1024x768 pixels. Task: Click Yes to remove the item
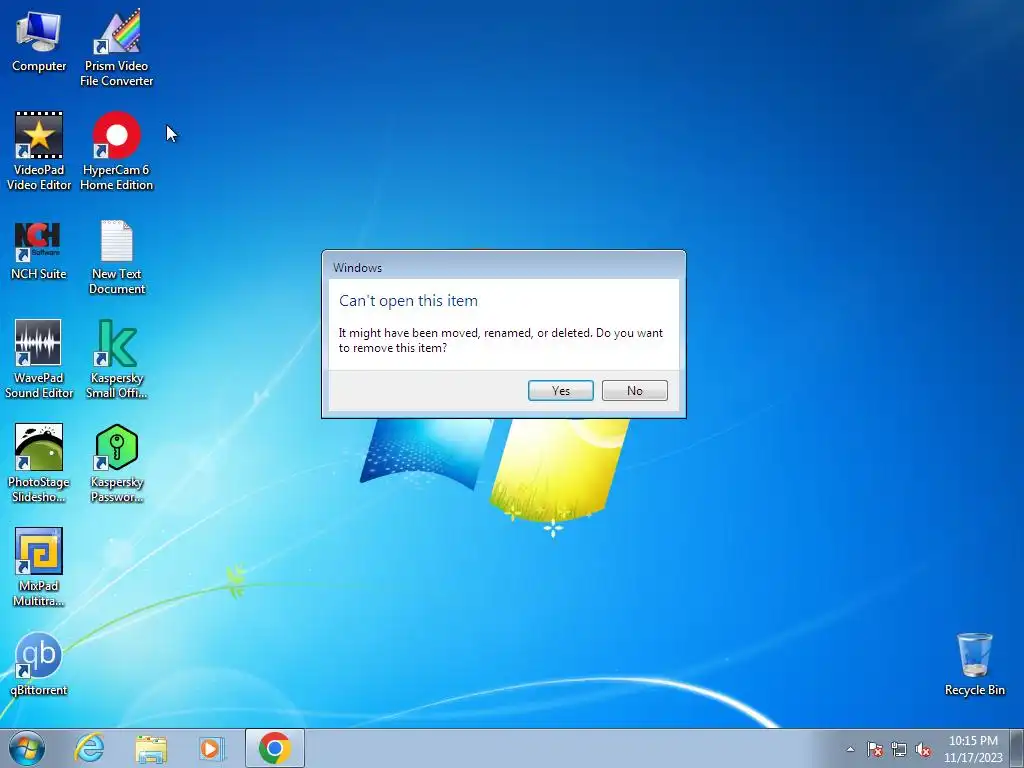(560, 391)
